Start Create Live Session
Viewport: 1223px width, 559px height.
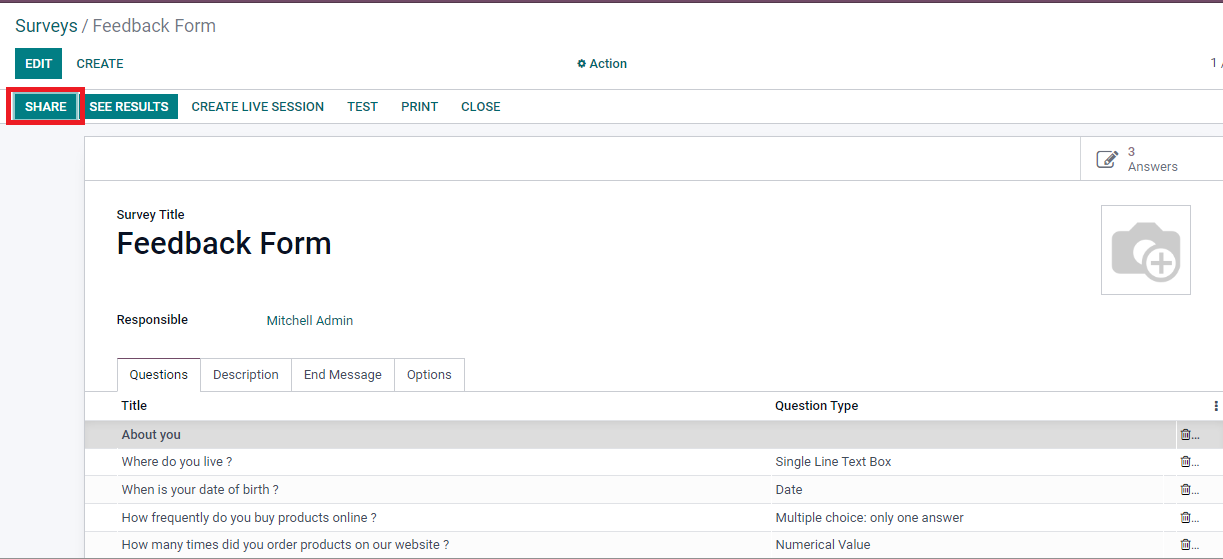(x=258, y=107)
